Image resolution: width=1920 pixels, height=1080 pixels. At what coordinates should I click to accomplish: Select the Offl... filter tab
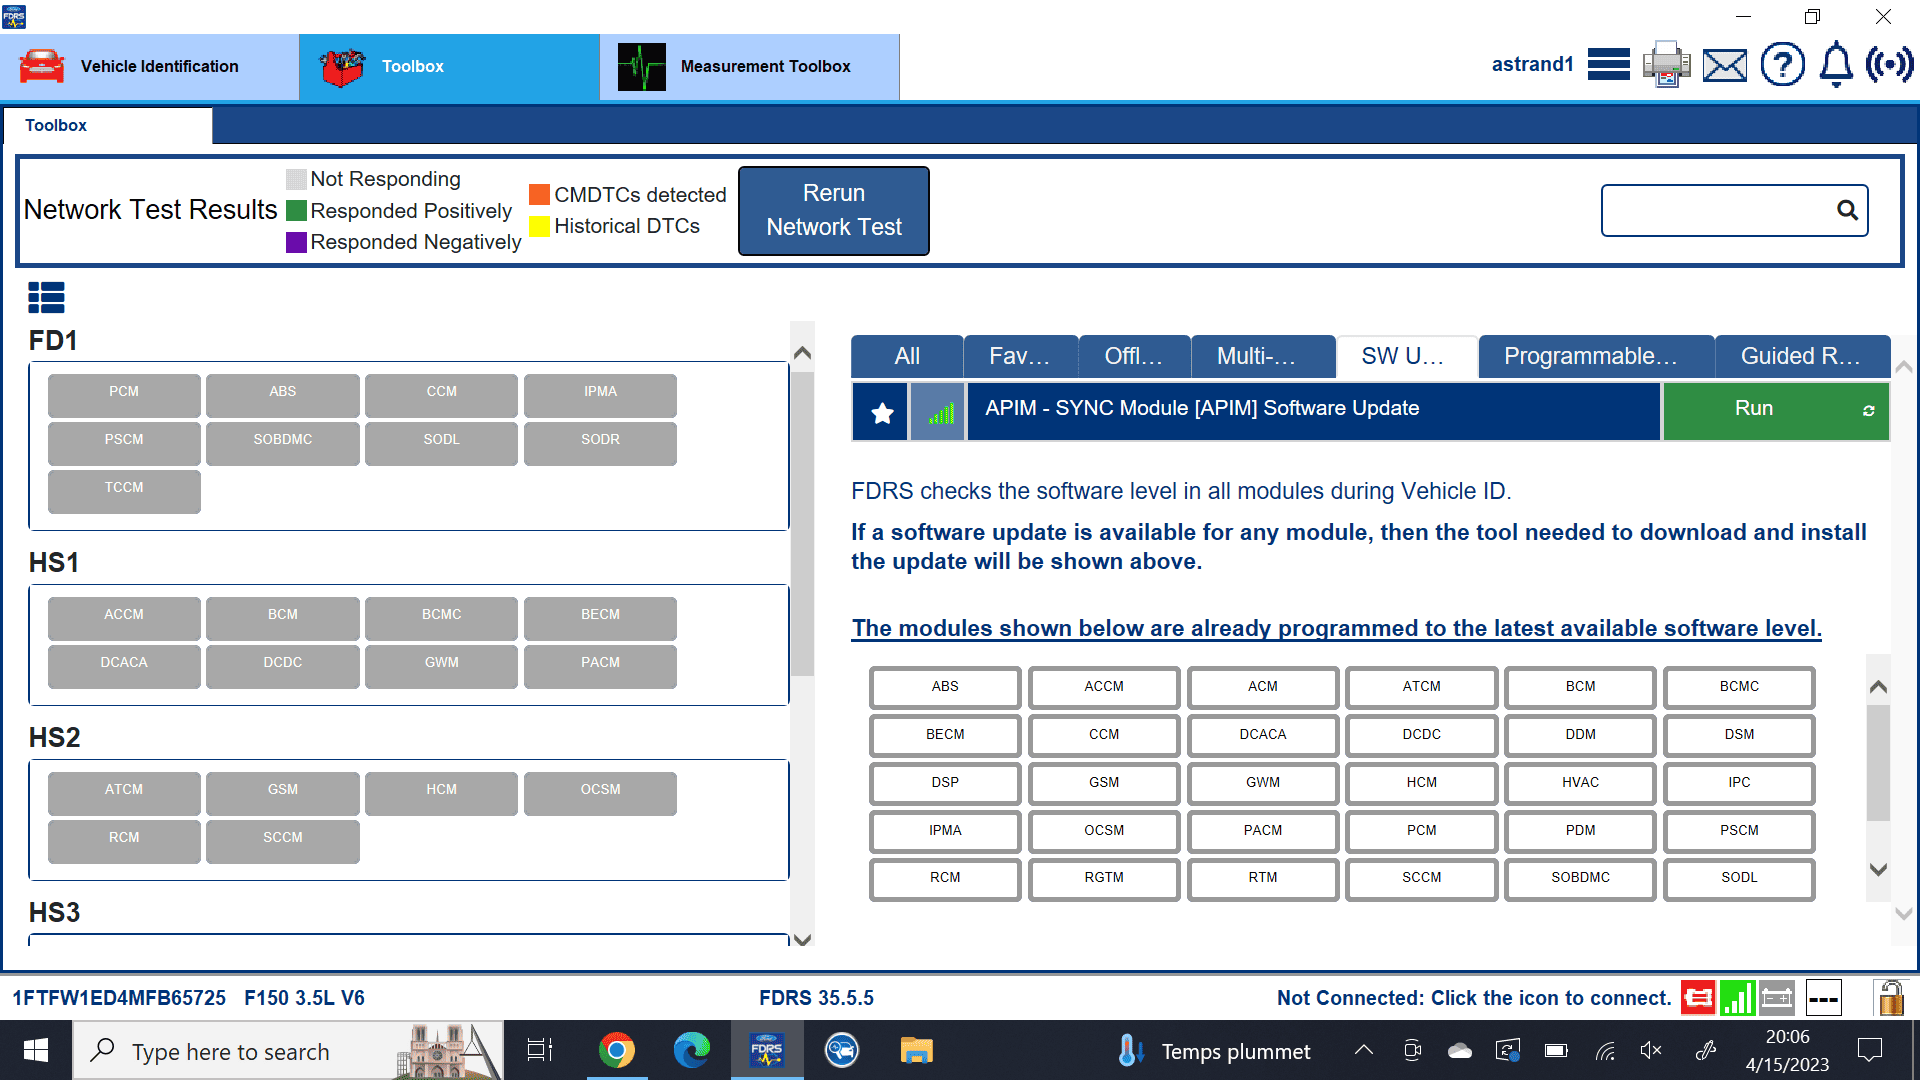(x=1134, y=356)
